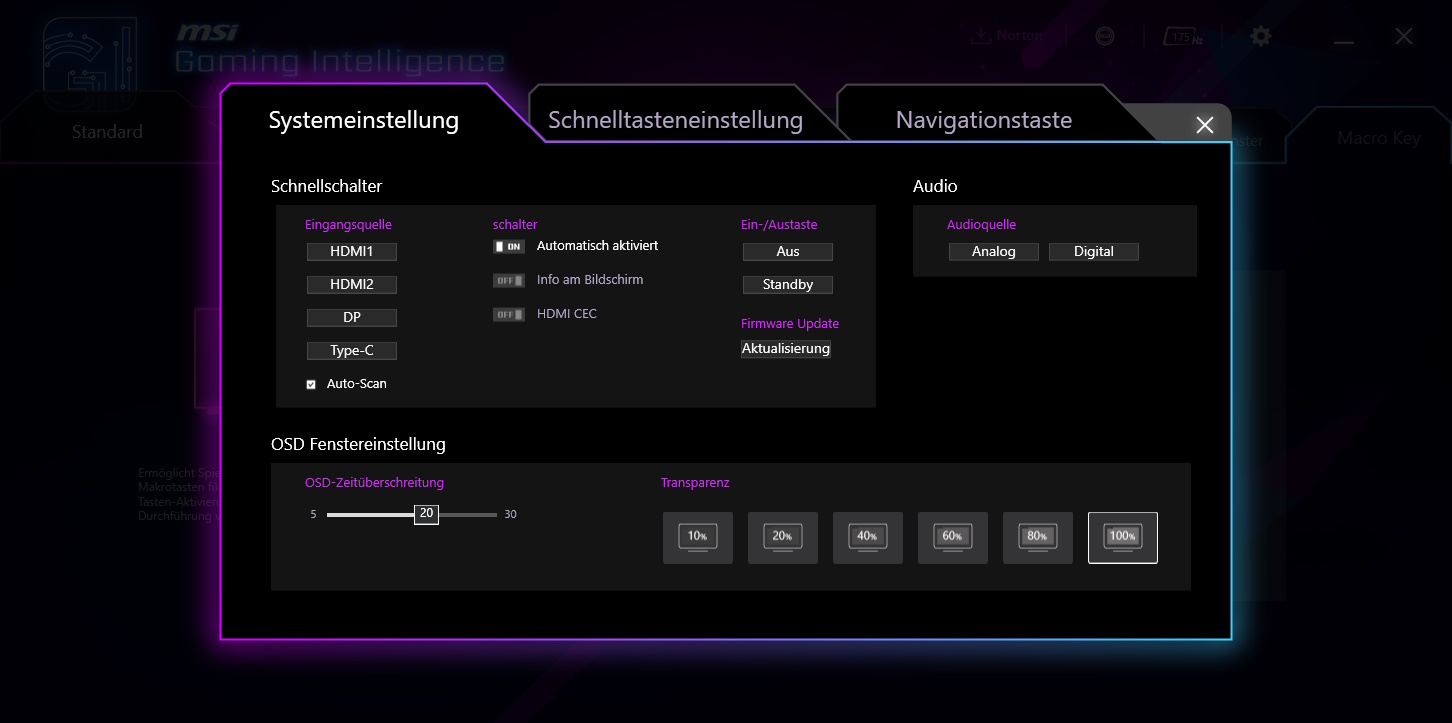Set audio source to Digital
Viewport: 1452px width, 723px height.
click(1093, 252)
